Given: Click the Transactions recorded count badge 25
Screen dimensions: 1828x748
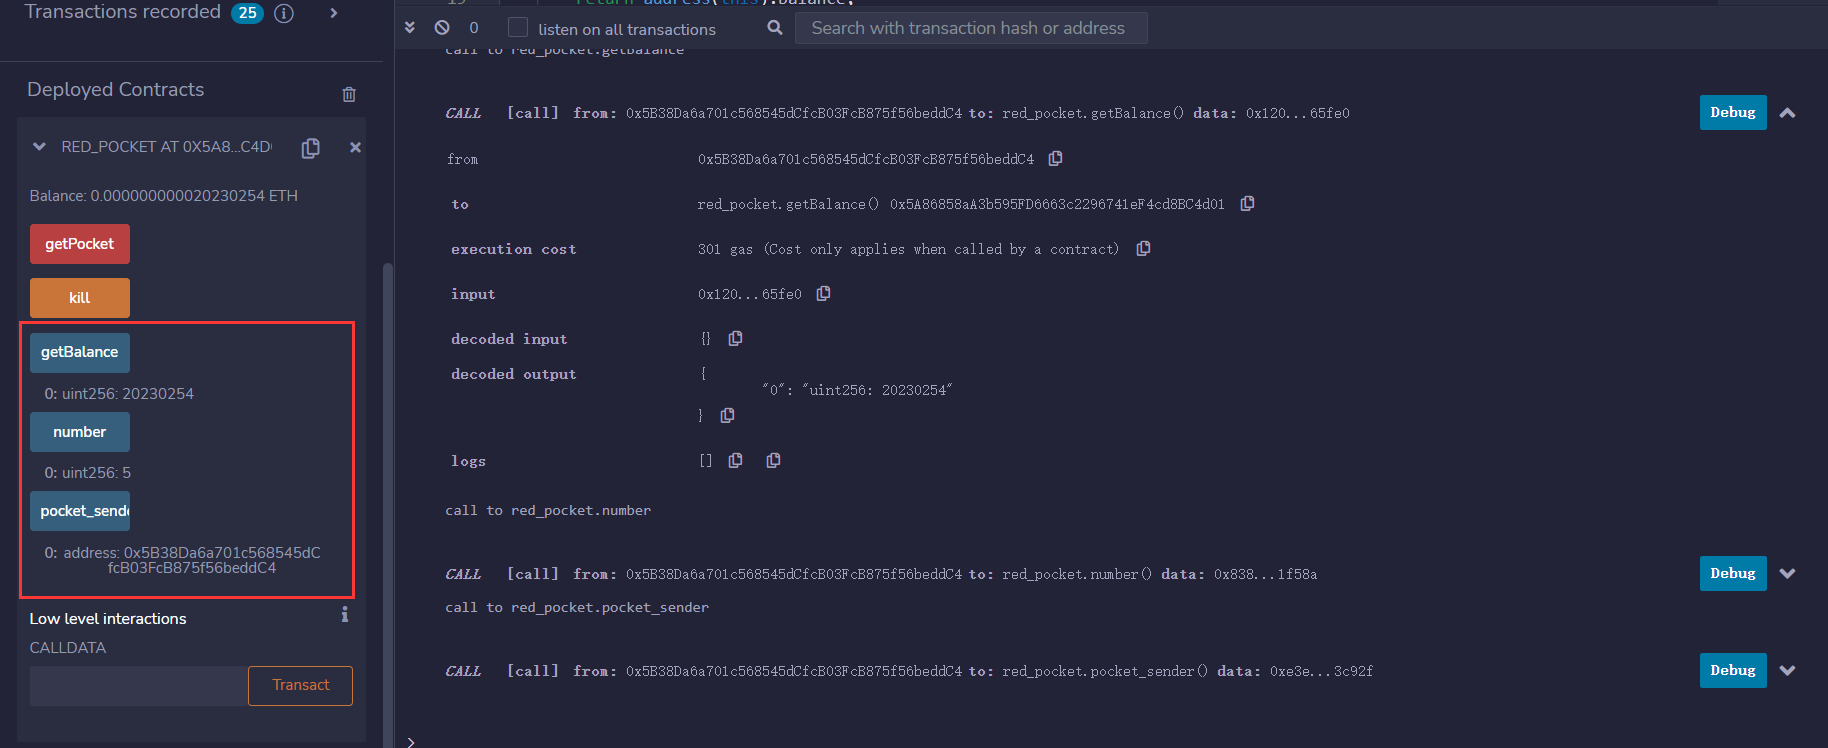Looking at the screenshot, I should (247, 13).
